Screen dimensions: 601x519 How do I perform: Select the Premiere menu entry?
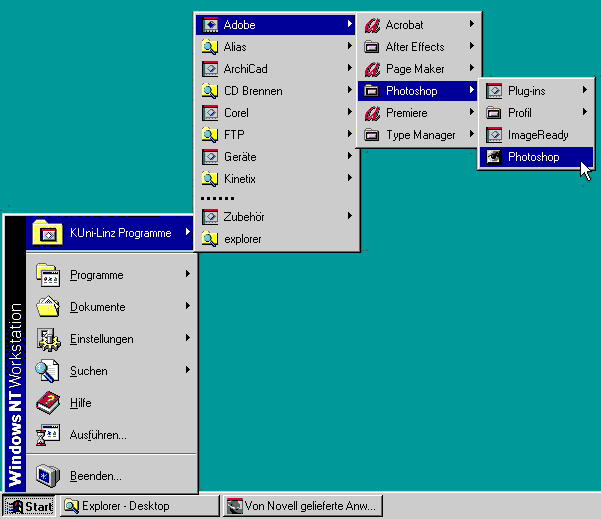418,113
